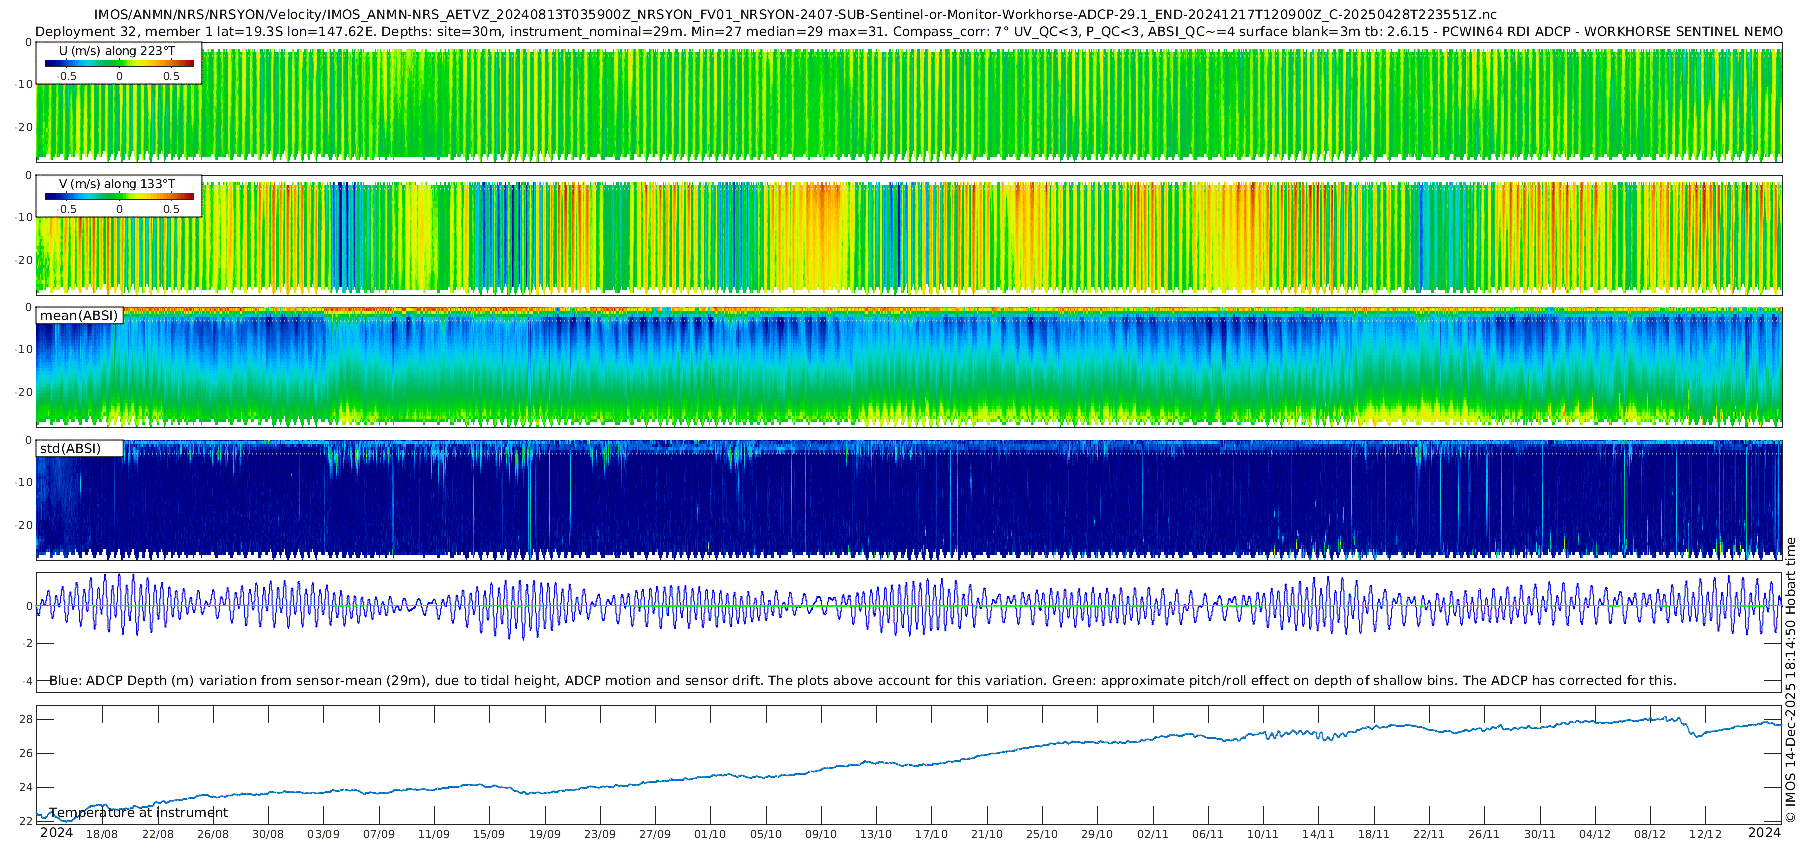Select the 01/10 date tick label
Image resolution: width=1800 pixels, height=850 pixels.
coord(710,834)
